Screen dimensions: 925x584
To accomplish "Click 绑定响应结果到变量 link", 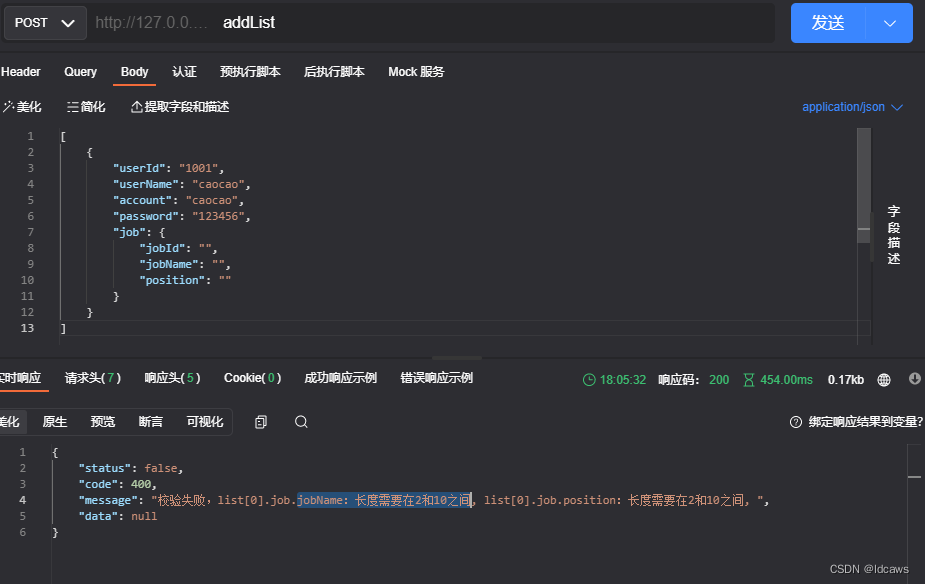I will tap(865, 422).
